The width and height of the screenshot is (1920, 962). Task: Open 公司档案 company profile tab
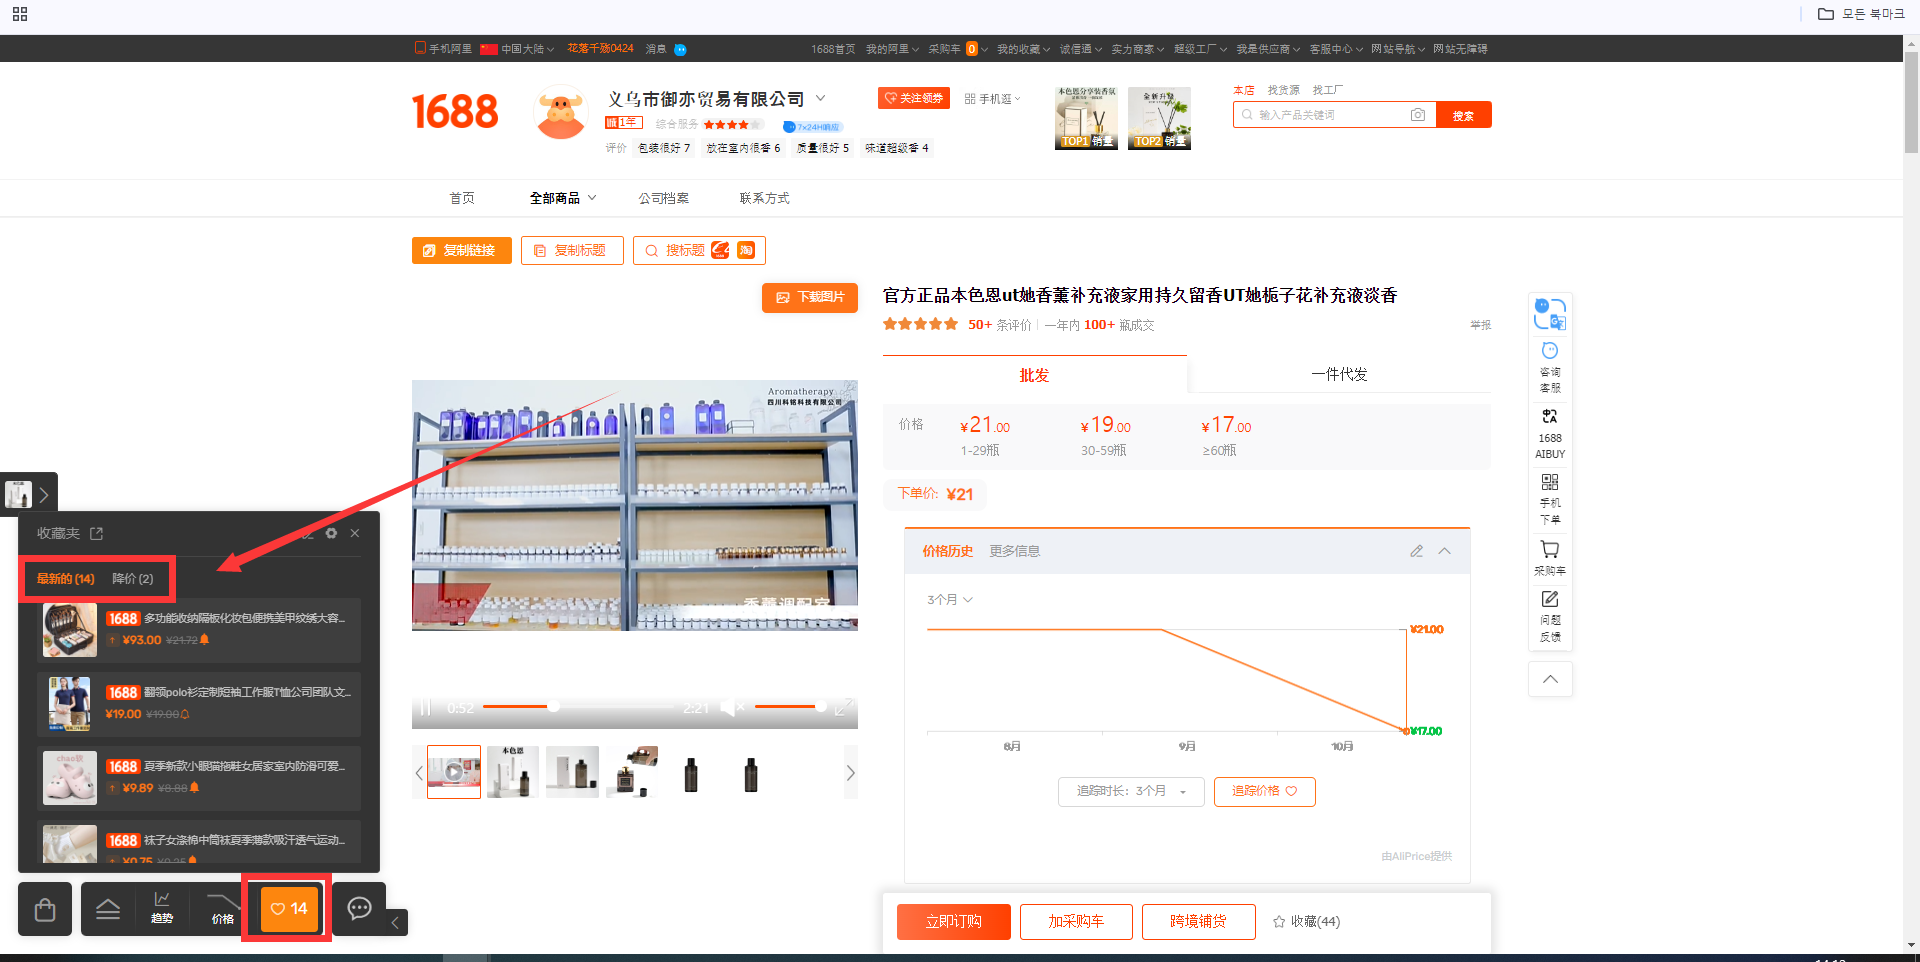[x=664, y=198]
